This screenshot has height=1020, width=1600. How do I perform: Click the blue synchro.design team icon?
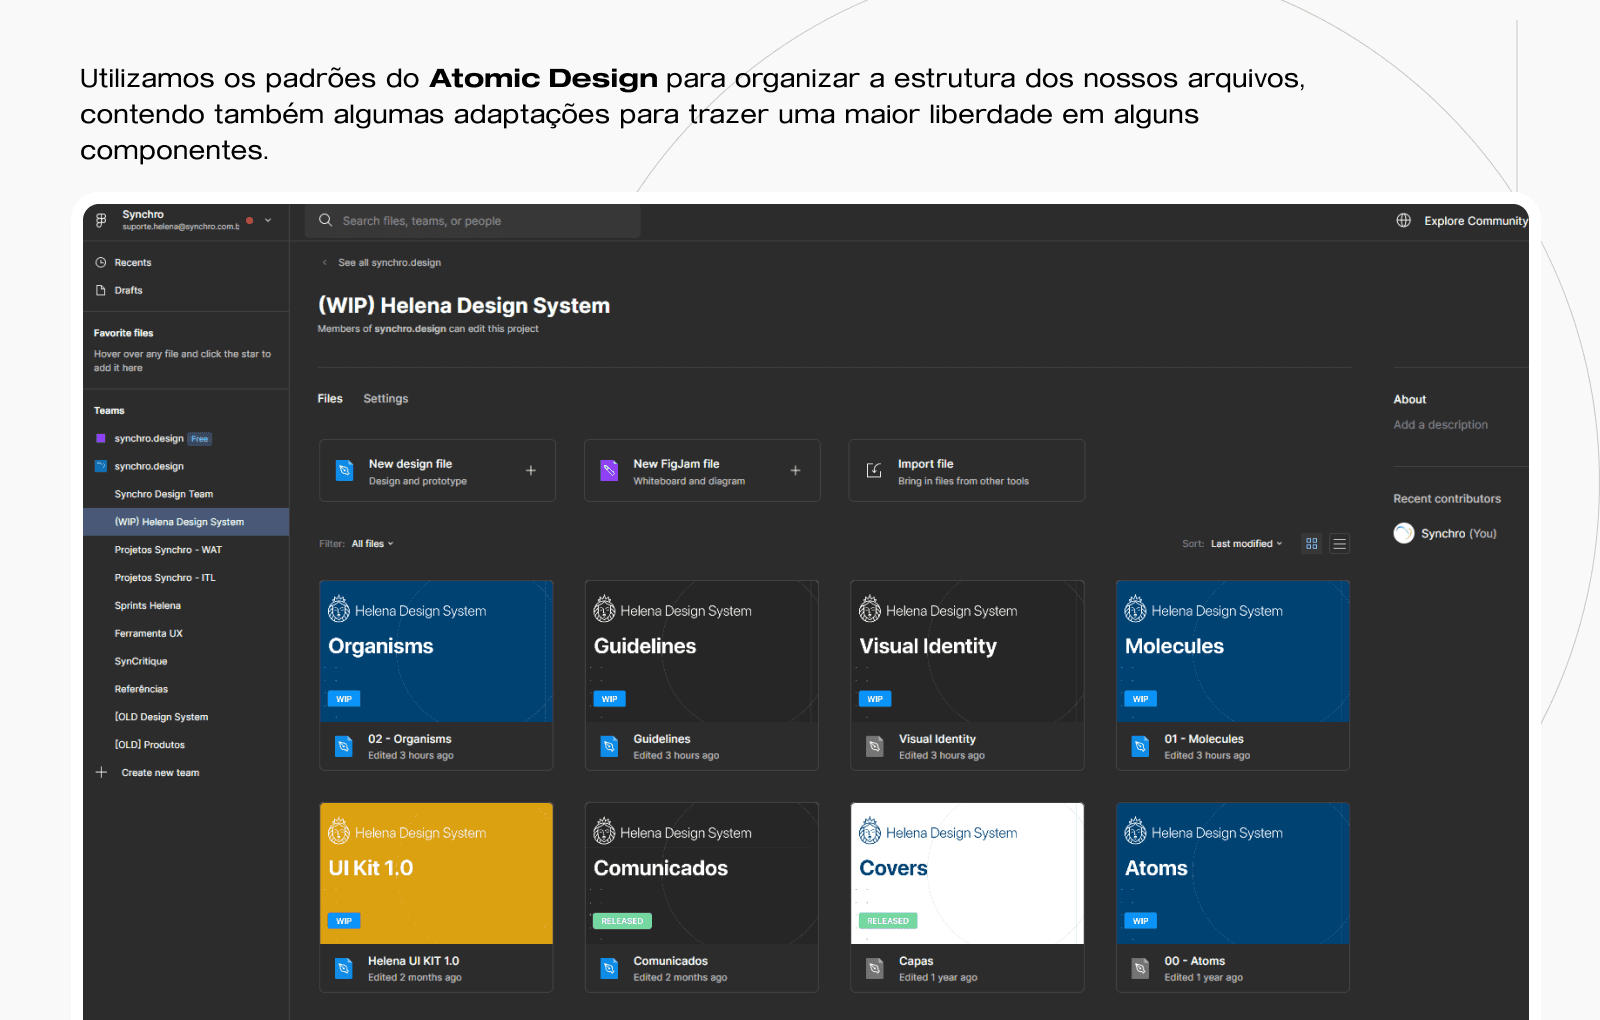pos(100,466)
